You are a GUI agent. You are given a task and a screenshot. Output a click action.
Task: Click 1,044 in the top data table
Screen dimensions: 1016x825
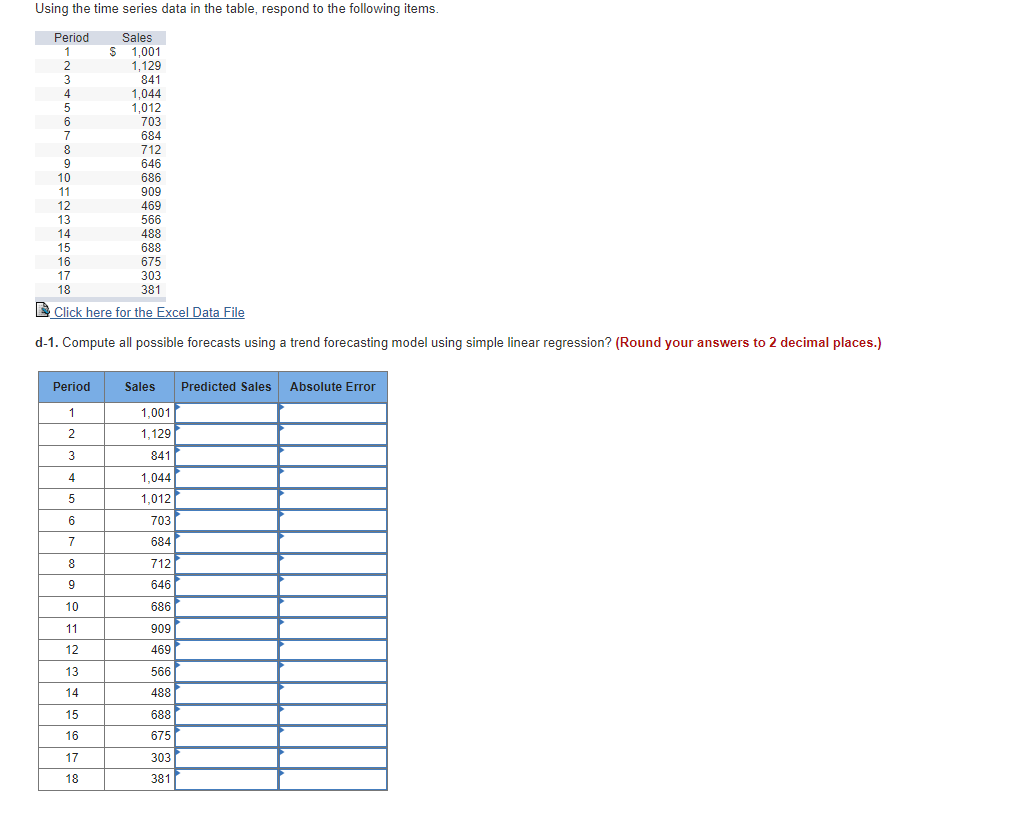(146, 94)
